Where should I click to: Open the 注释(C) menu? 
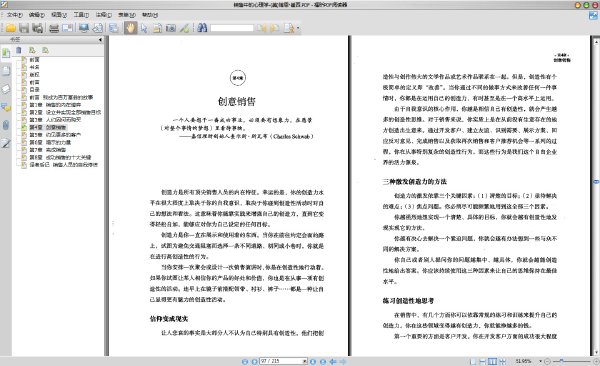pyautogui.click(x=104, y=15)
